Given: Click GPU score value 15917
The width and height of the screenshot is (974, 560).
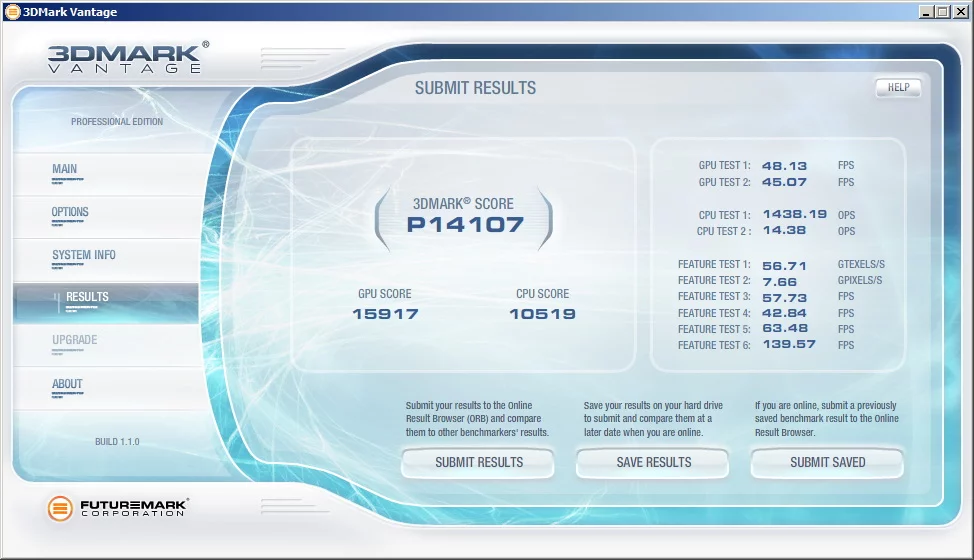Looking at the screenshot, I should [x=385, y=314].
